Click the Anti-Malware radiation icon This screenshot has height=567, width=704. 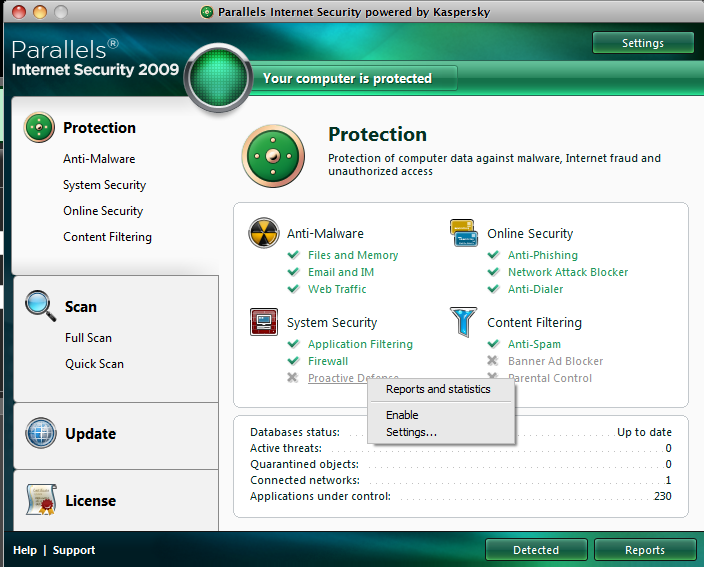(264, 233)
